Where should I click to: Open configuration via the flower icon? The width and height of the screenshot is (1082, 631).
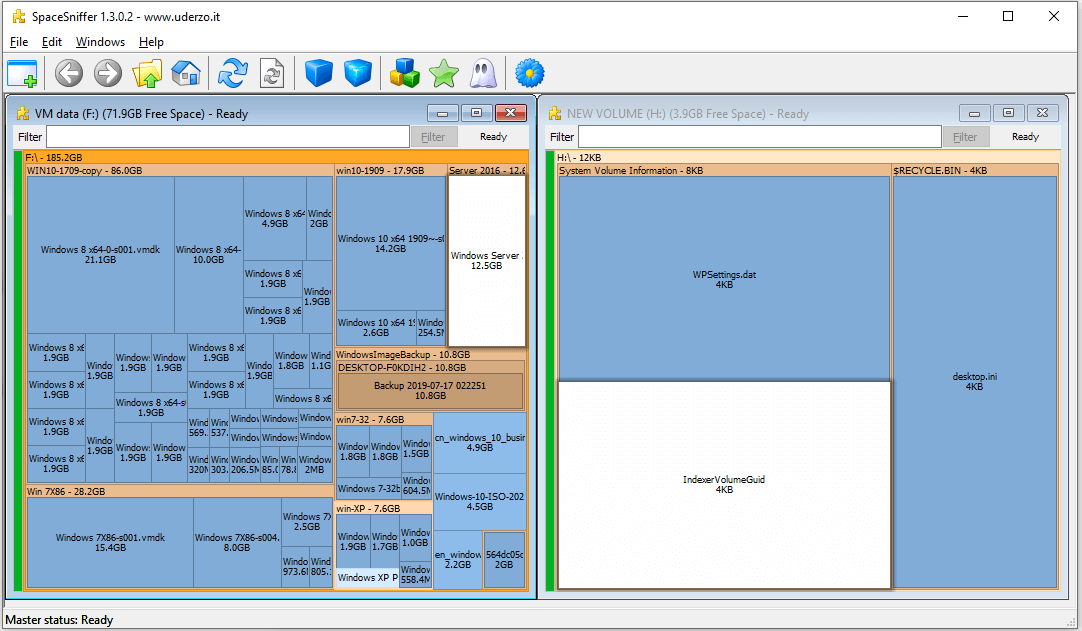(529, 73)
